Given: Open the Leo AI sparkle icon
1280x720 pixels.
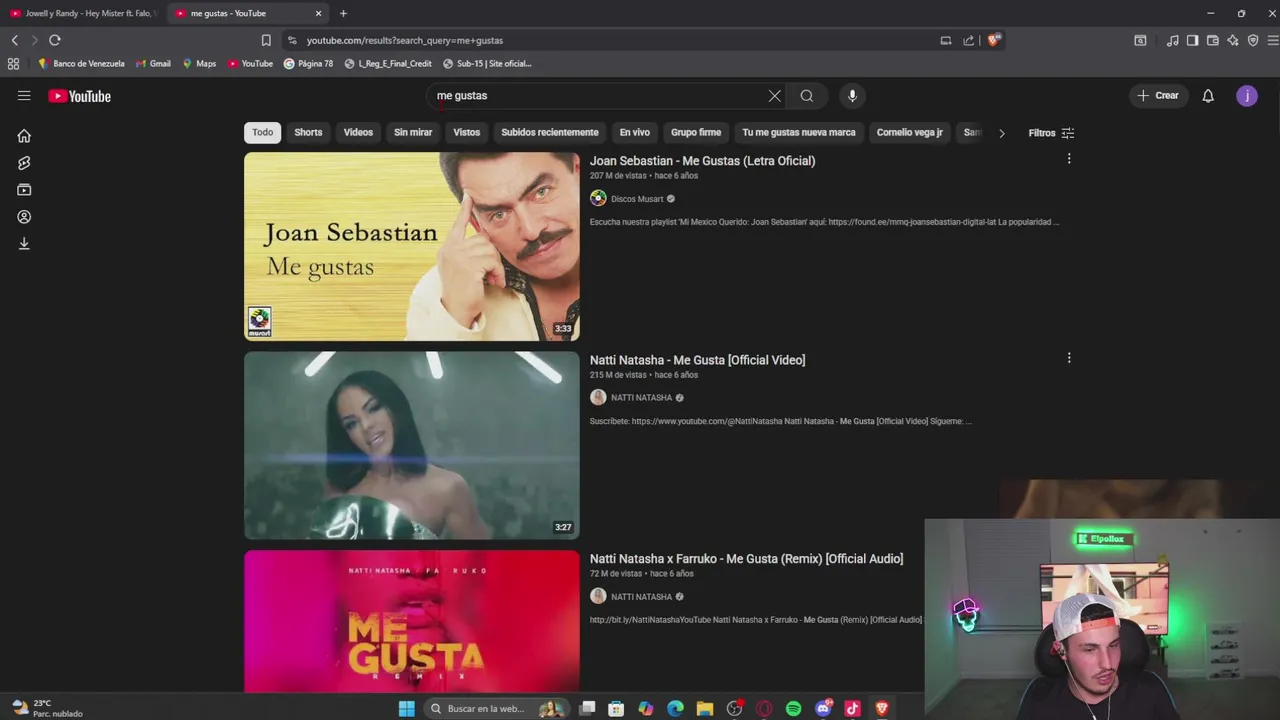Looking at the screenshot, I should tap(1233, 40).
